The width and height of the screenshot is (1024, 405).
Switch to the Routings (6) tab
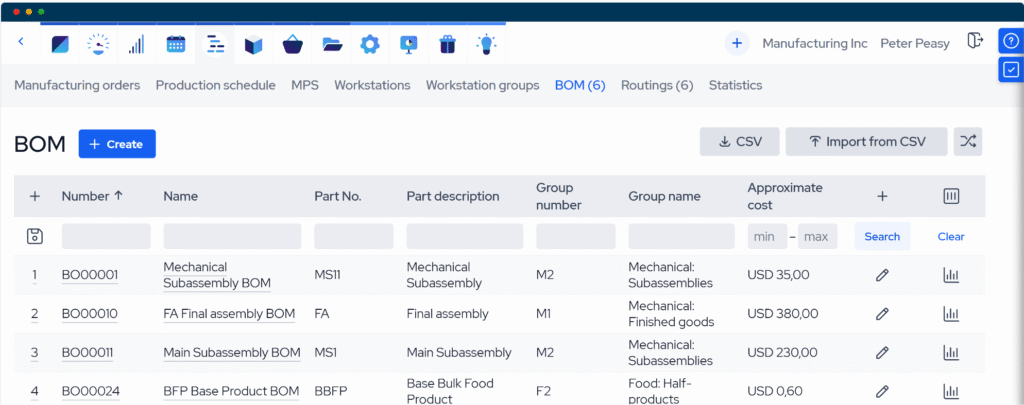[x=657, y=85]
